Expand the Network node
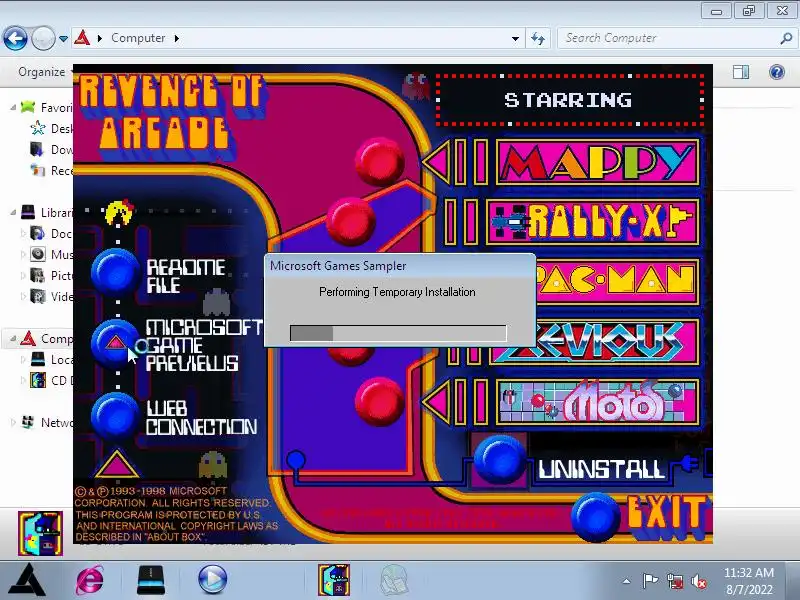800x600 pixels. [13, 422]
